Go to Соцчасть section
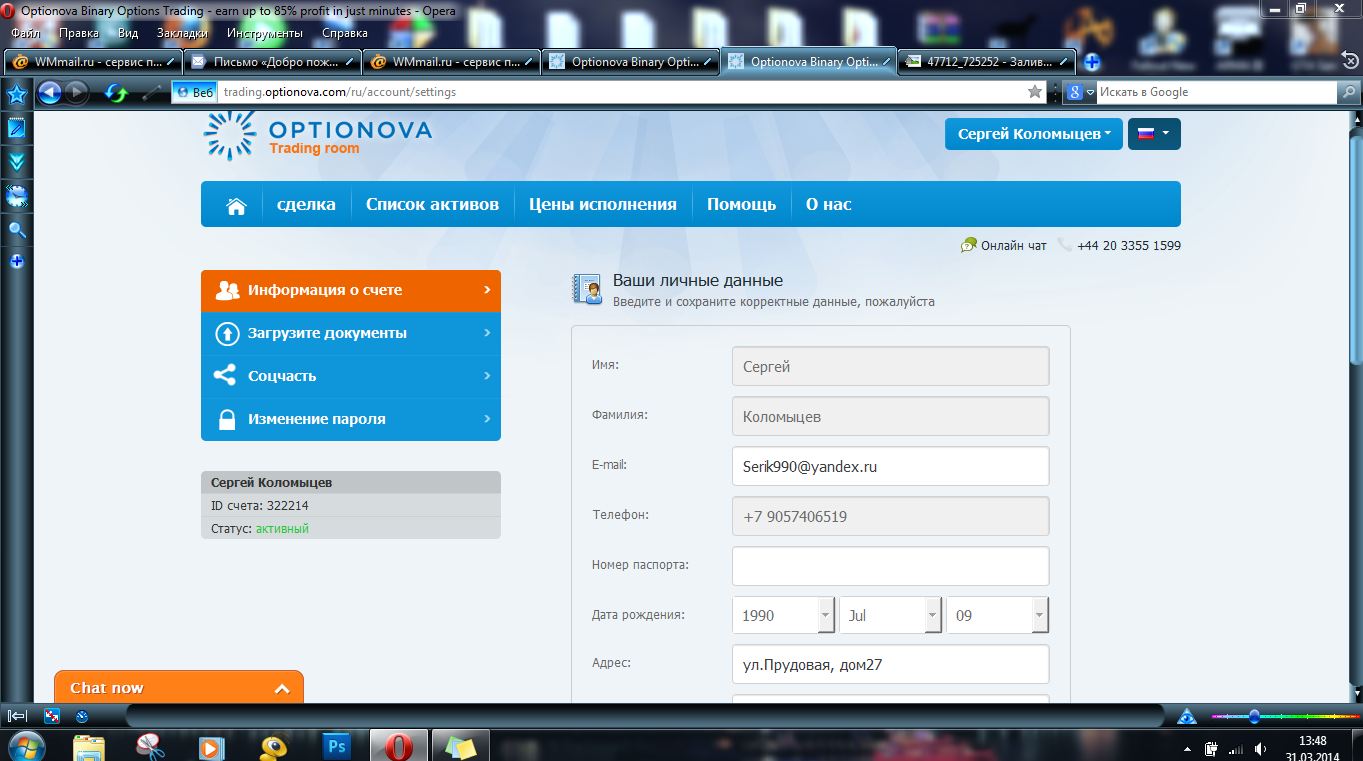 coord(351,376)
